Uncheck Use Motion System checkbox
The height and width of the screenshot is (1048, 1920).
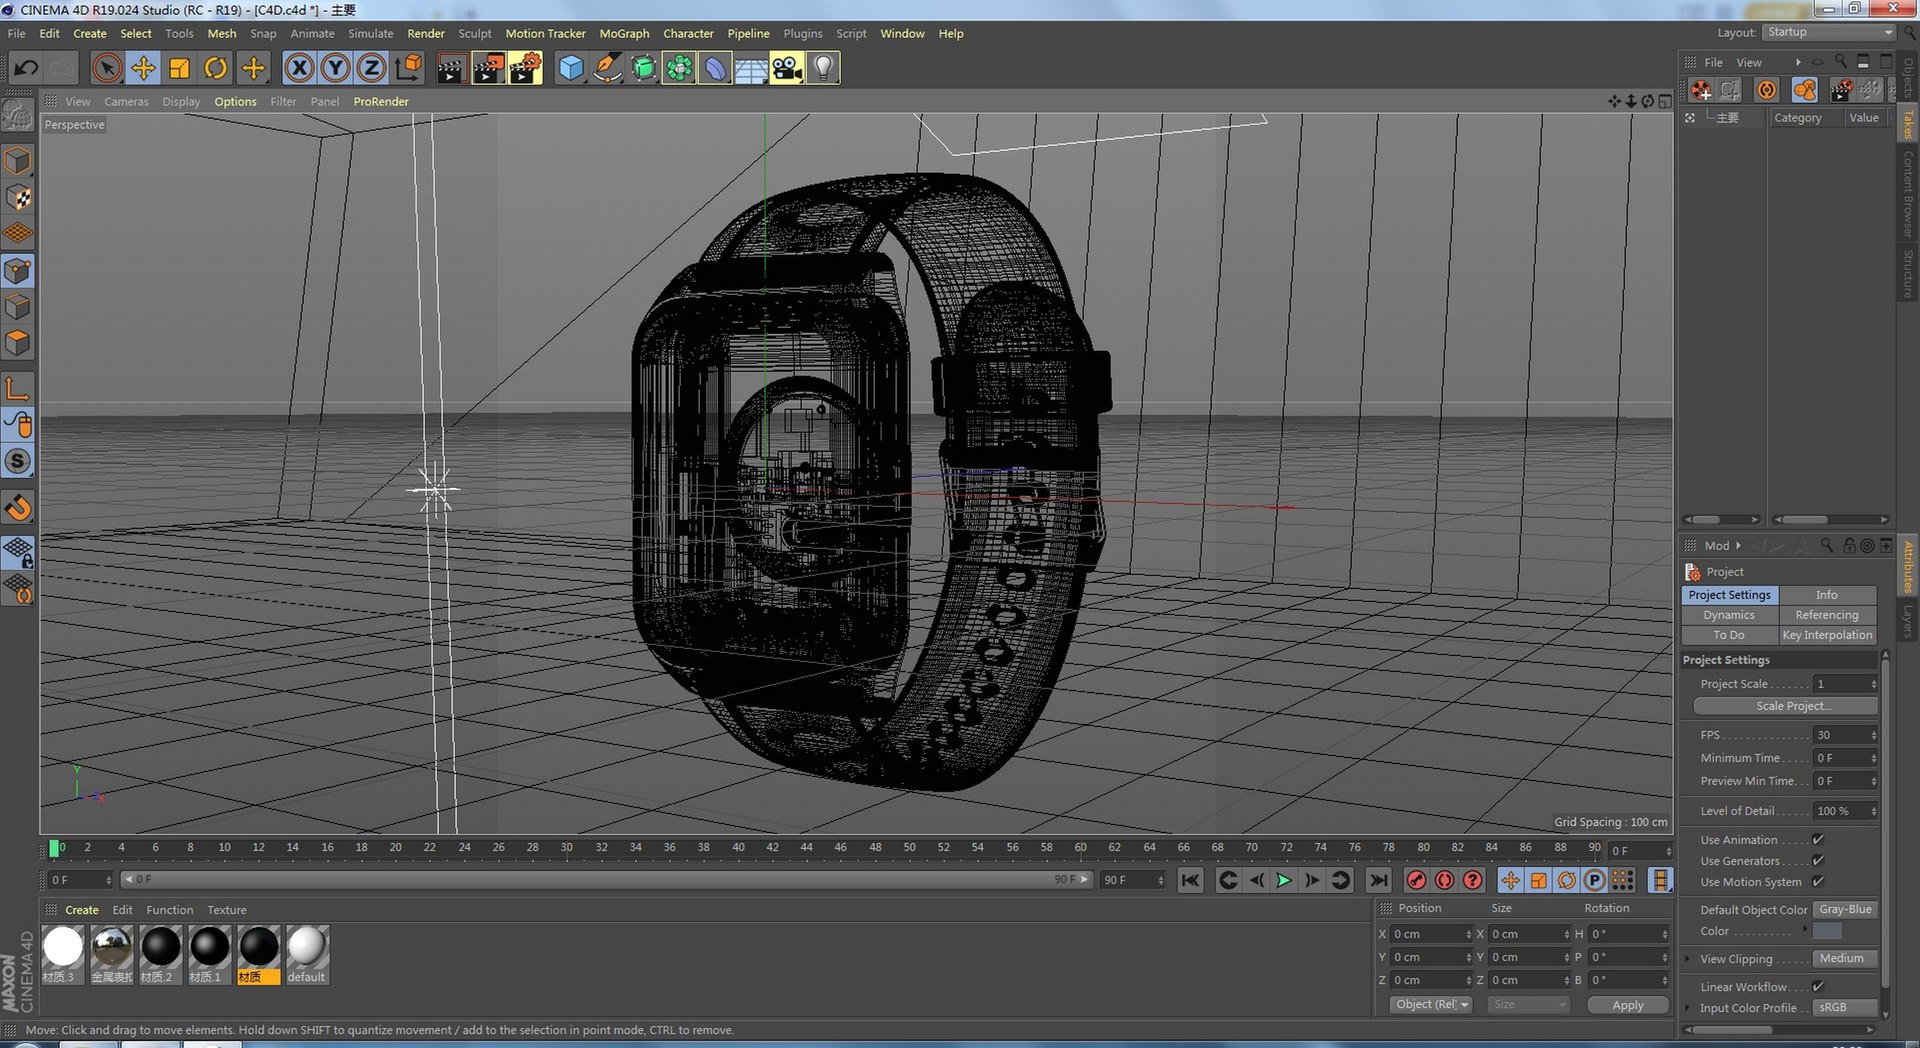1818,882
